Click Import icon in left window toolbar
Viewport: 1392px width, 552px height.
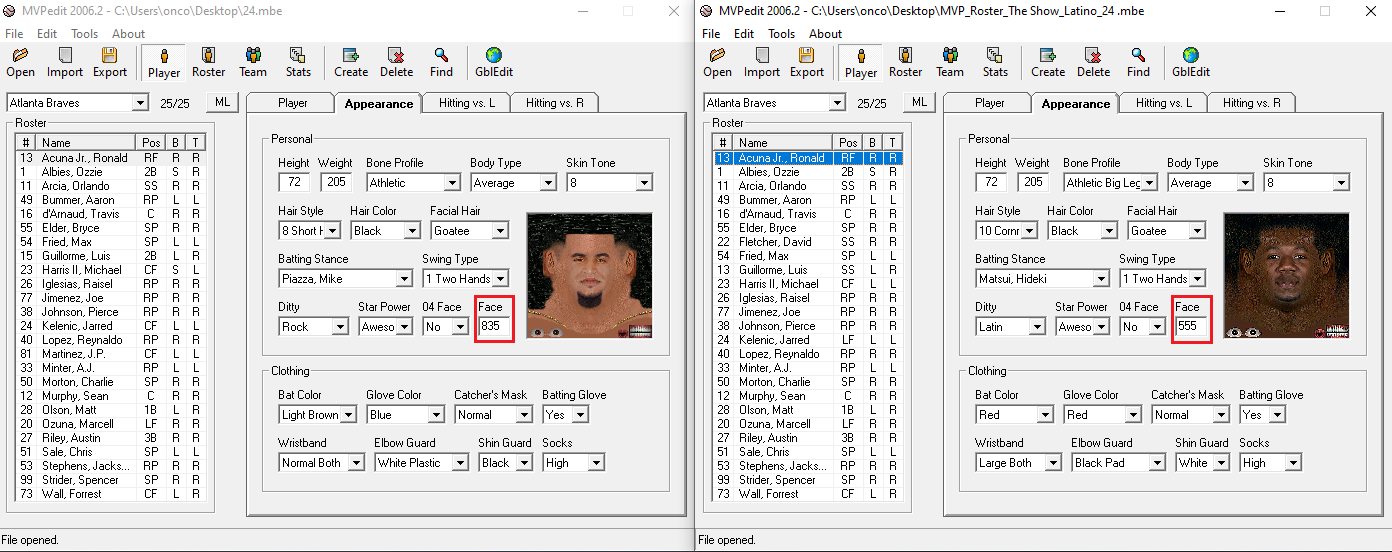[x=65, y=62]
